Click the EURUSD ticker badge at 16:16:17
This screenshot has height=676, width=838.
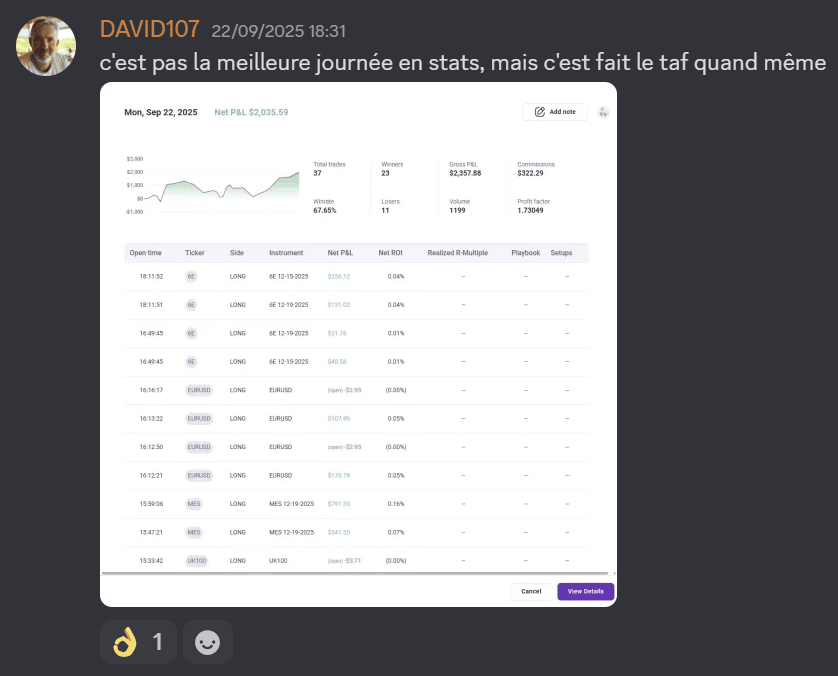pos(199,390)
